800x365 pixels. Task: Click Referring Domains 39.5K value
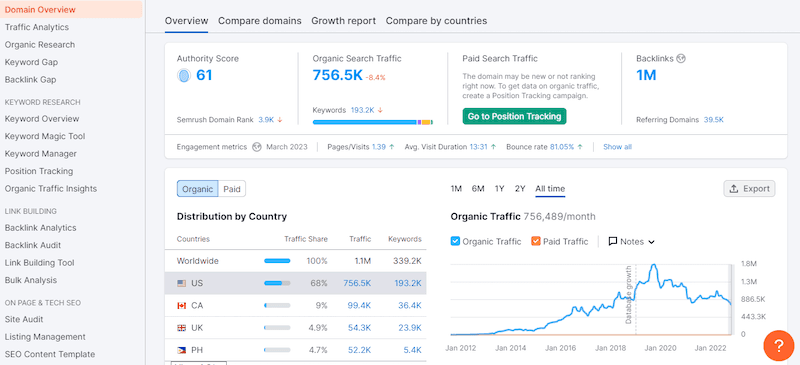714,120
